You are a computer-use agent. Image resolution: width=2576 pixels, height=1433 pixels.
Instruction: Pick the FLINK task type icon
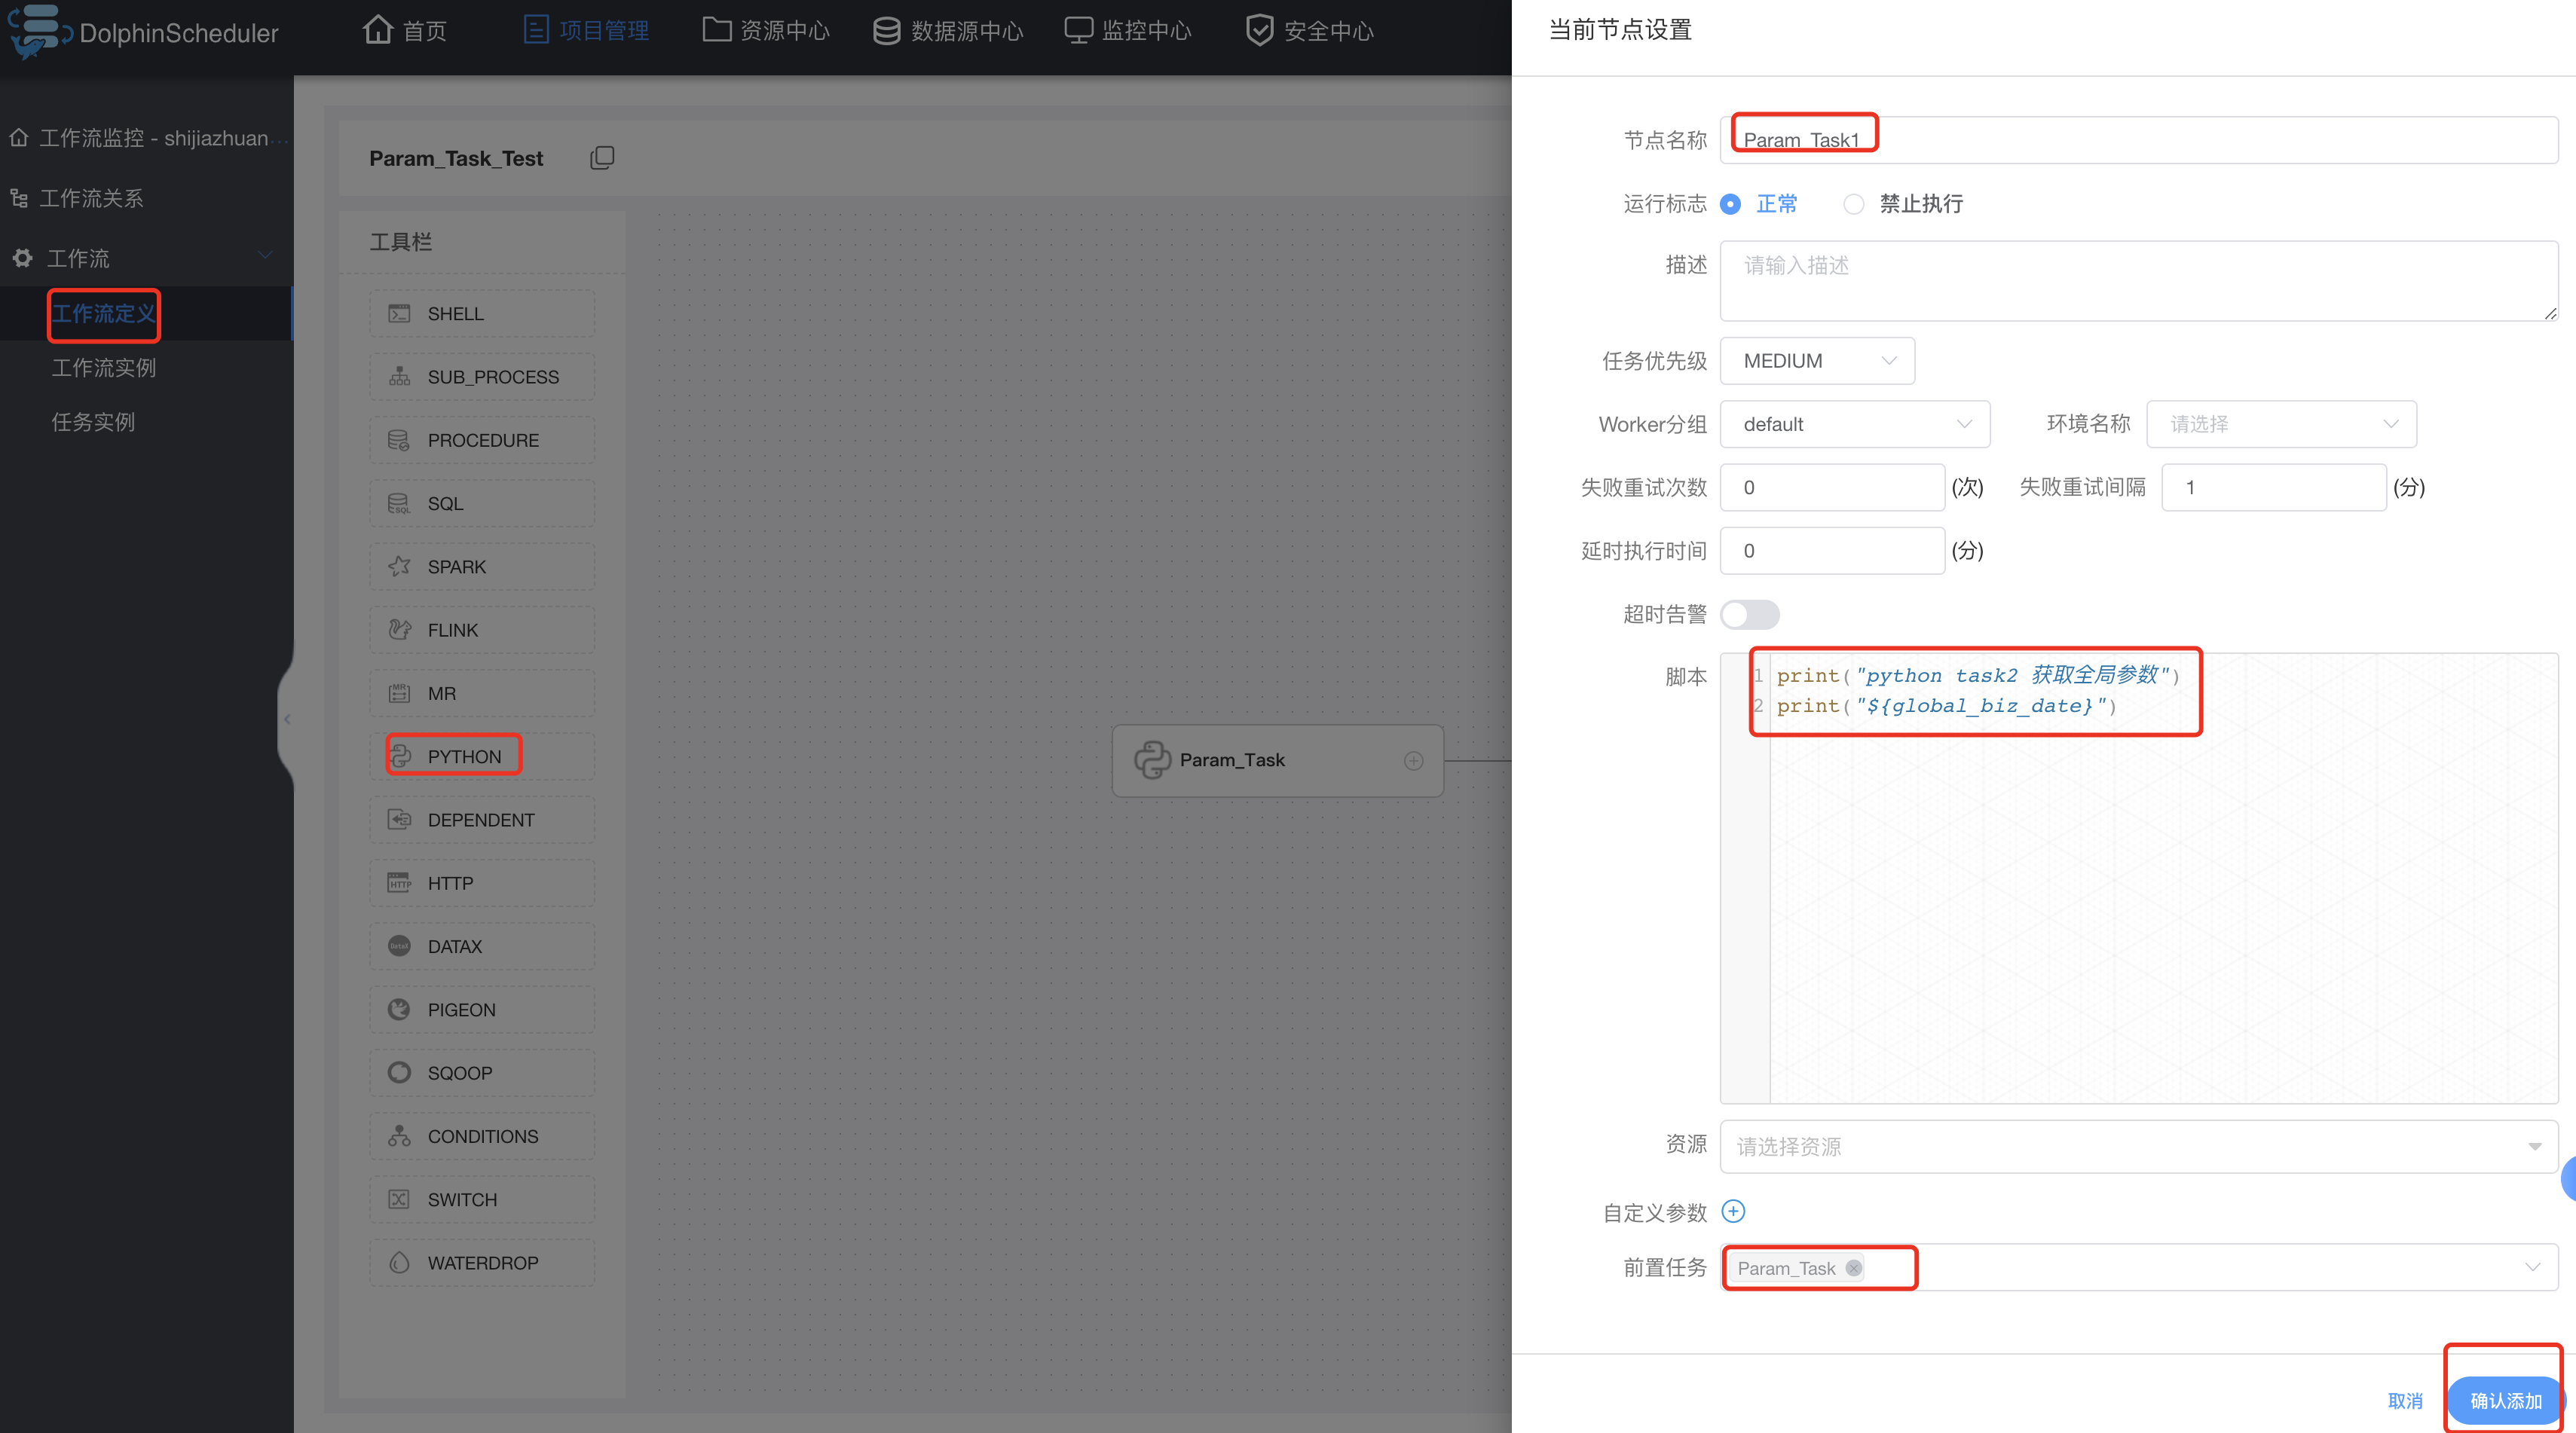click(x=399, y=630)
